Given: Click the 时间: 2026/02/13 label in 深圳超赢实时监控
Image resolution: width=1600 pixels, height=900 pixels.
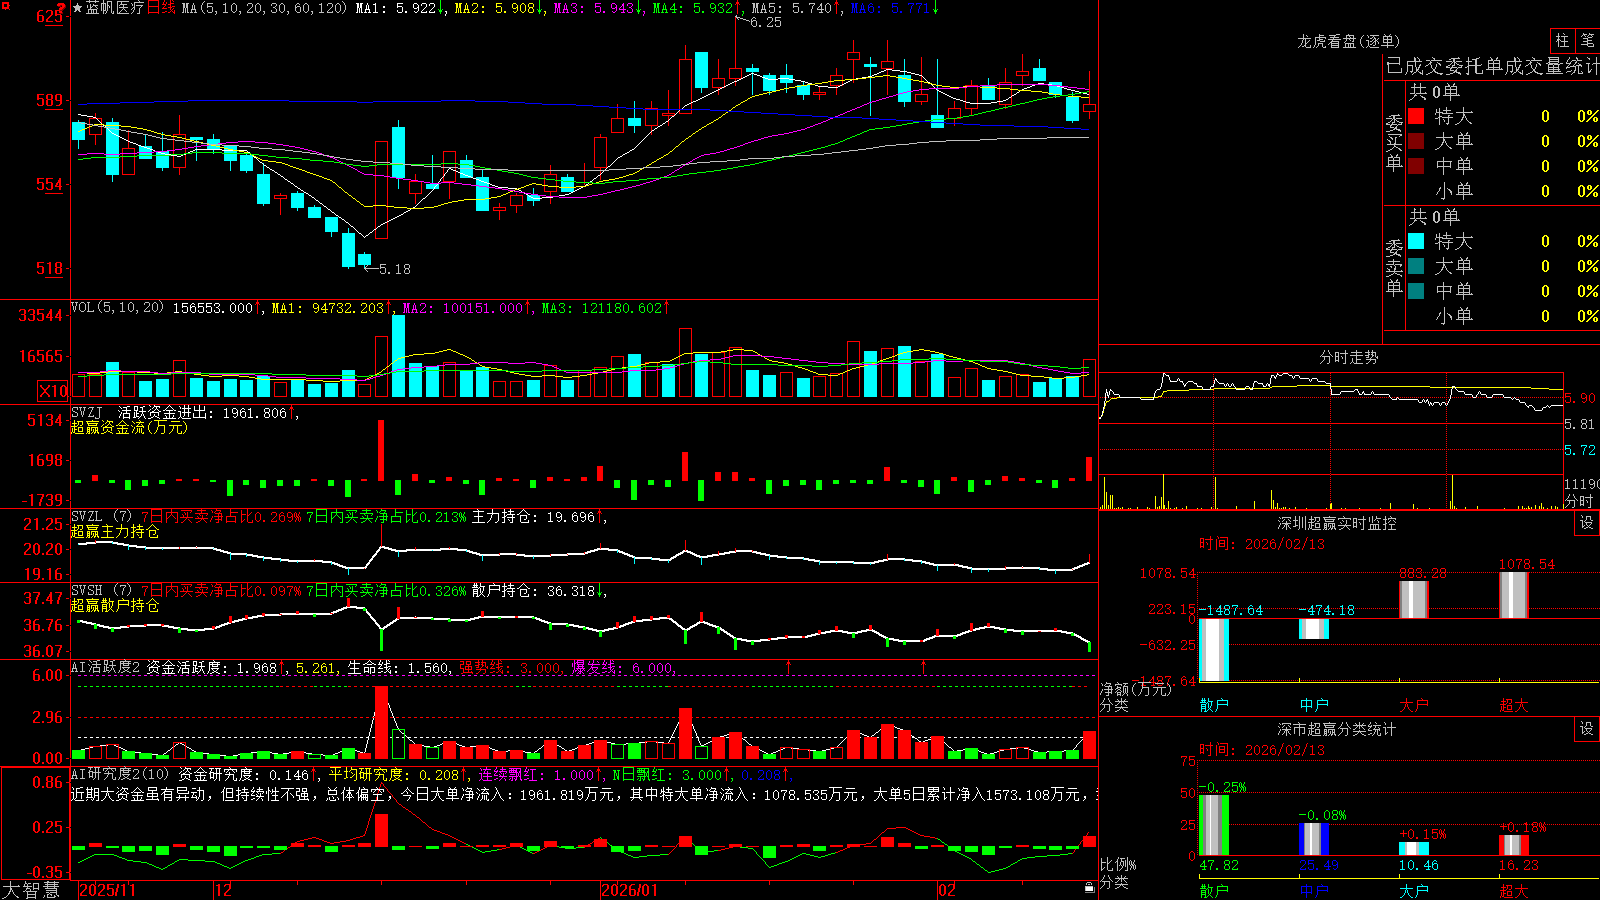Looking at the screenshot, I should [x=1262, y=544].
